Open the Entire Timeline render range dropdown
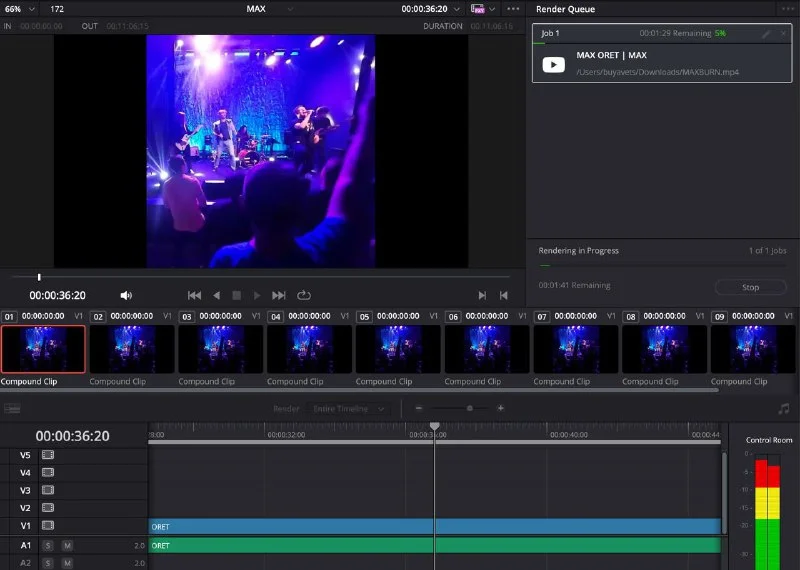 point(341,408)
